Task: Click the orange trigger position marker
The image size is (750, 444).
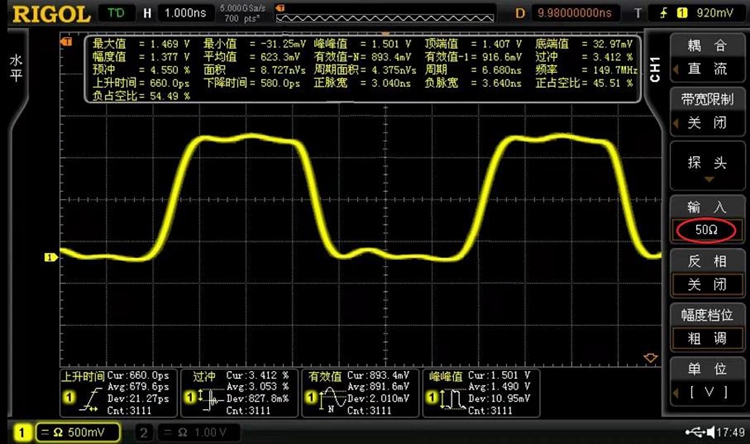Action: point(652,357)
